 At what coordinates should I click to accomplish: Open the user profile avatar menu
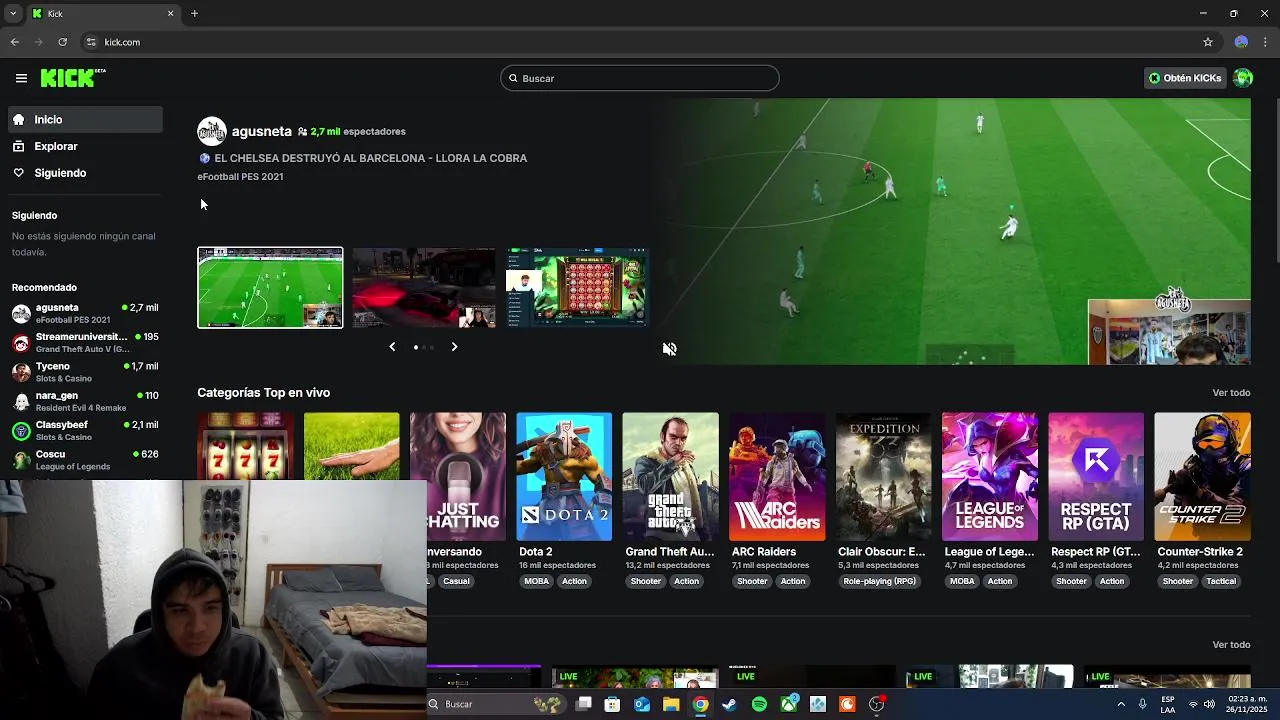(x=1243, y=78)
